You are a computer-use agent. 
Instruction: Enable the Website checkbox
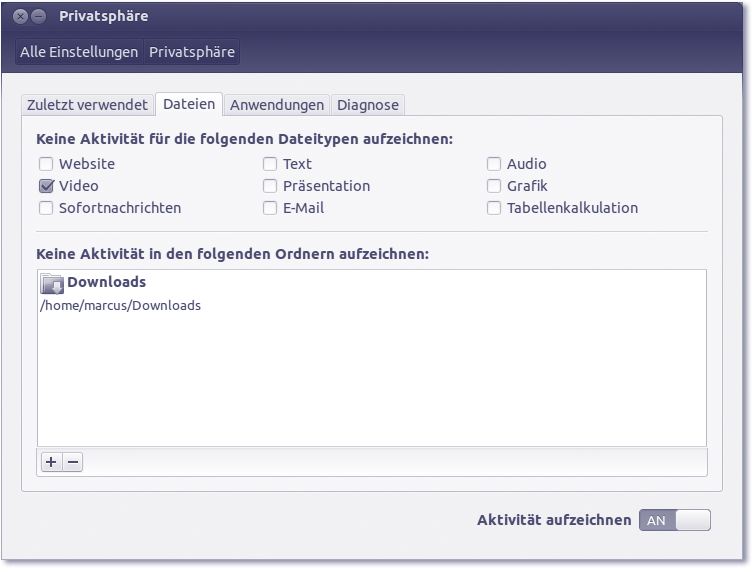click(46, 164)
